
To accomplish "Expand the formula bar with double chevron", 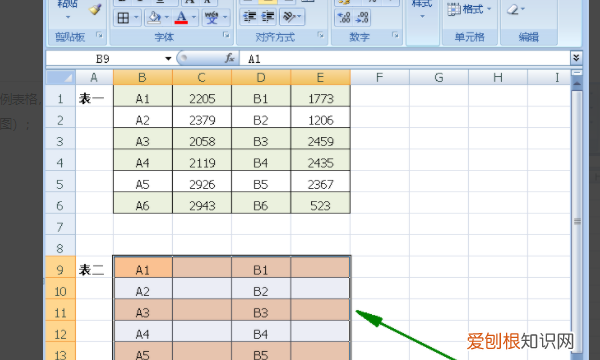I will point(576,58).
